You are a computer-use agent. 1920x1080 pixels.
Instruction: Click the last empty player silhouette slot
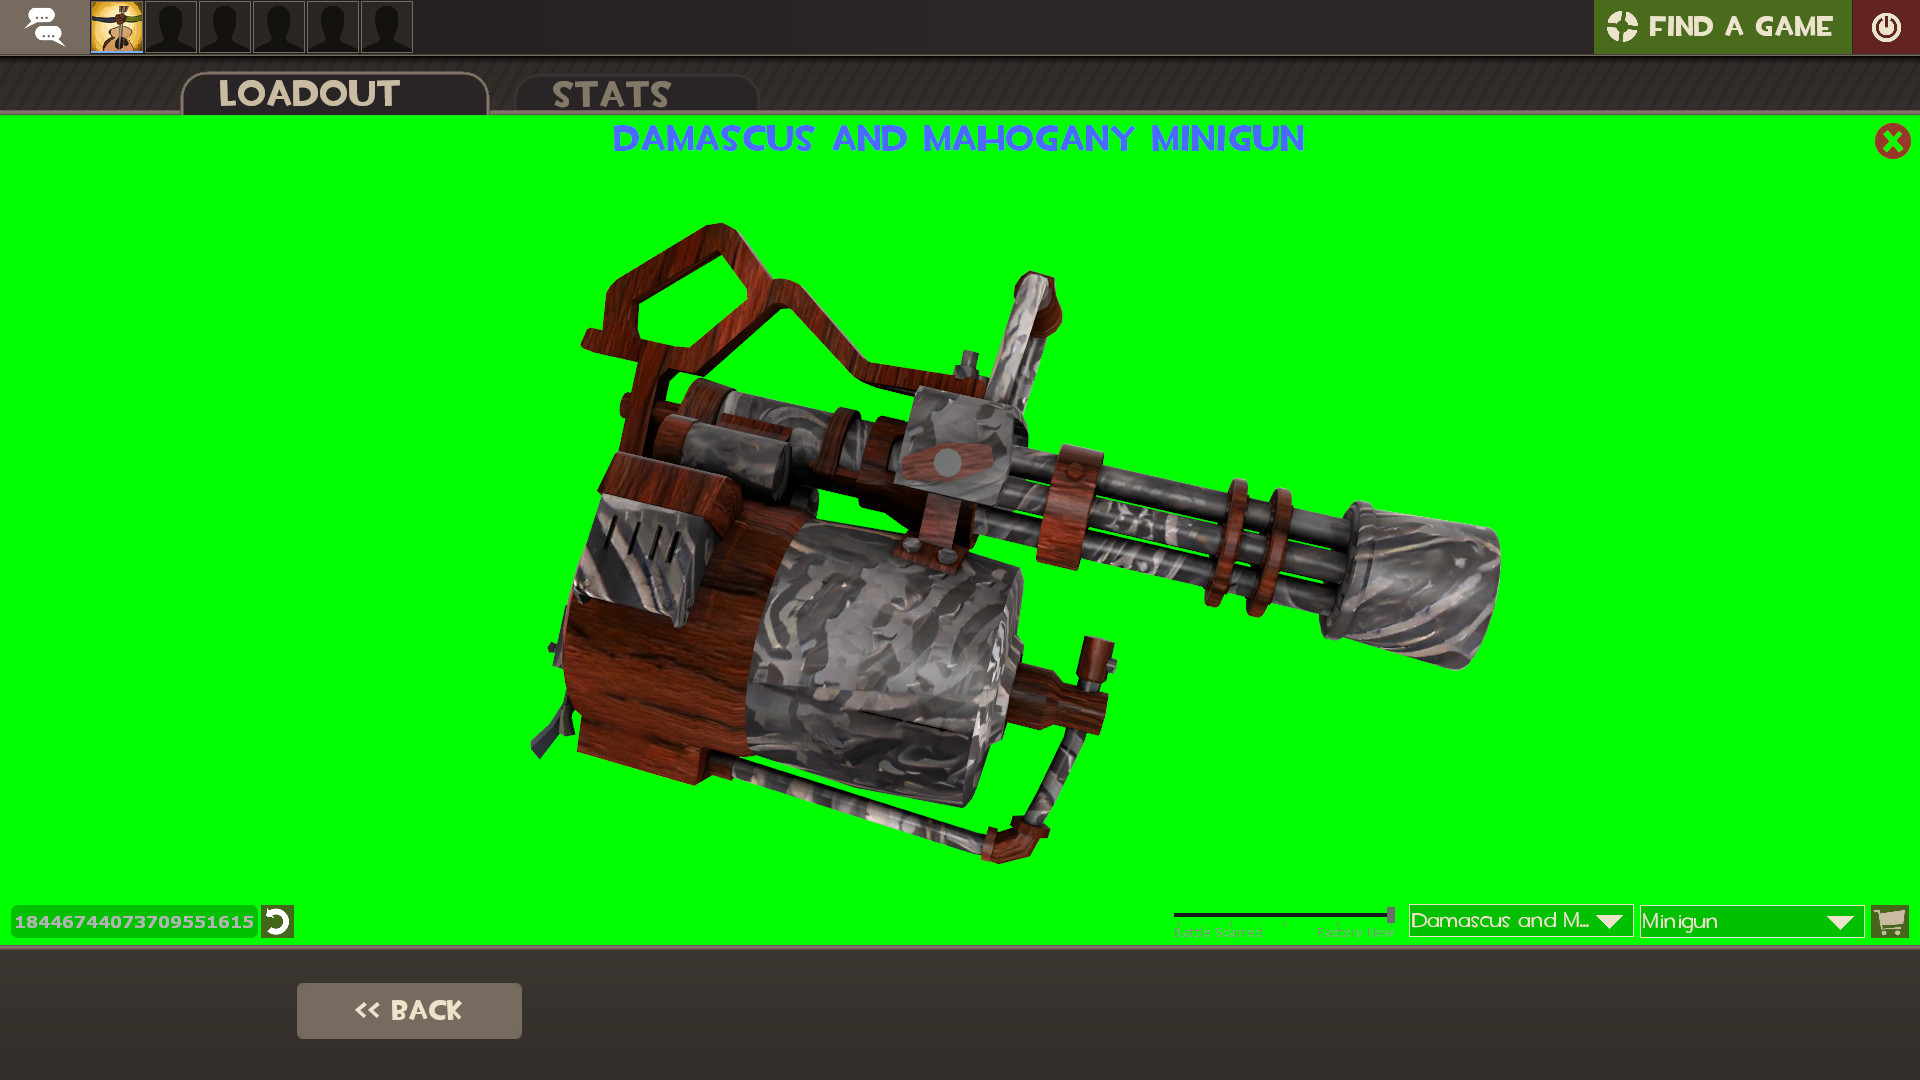[x=388, y=27]
